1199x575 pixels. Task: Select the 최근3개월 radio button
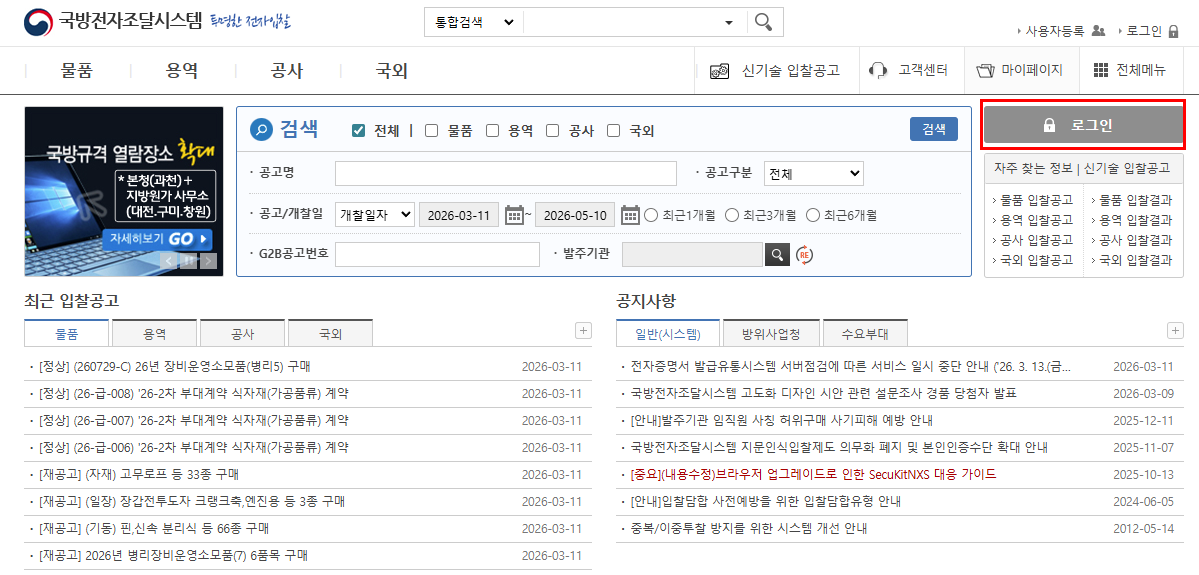(732, 215)
